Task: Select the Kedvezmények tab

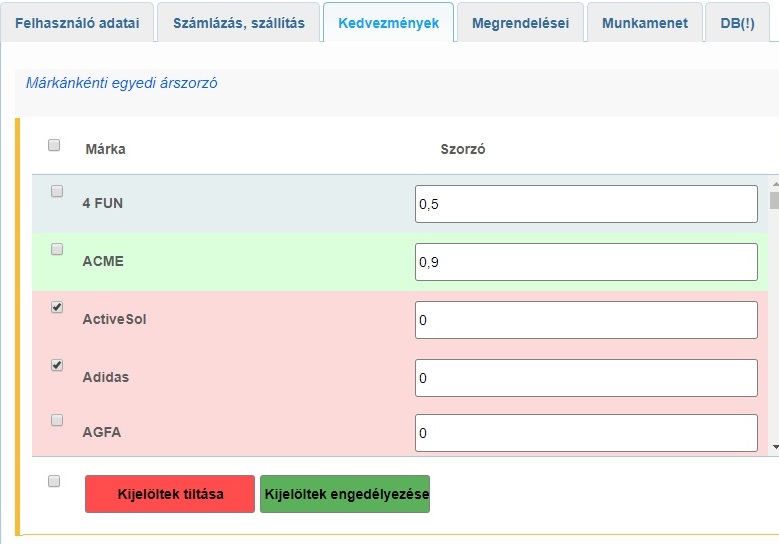Action: (x=388, y=22)
